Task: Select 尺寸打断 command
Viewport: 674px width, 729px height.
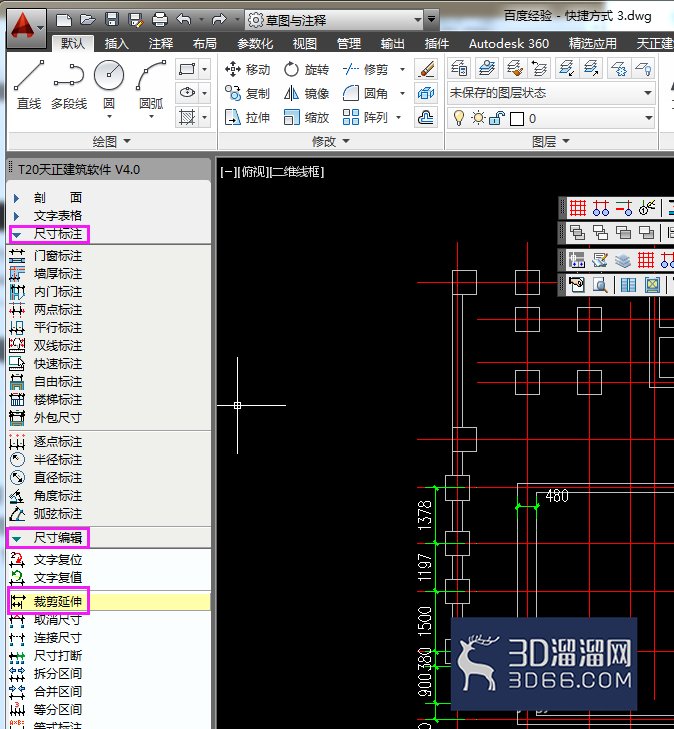Action: pos(58,656)
